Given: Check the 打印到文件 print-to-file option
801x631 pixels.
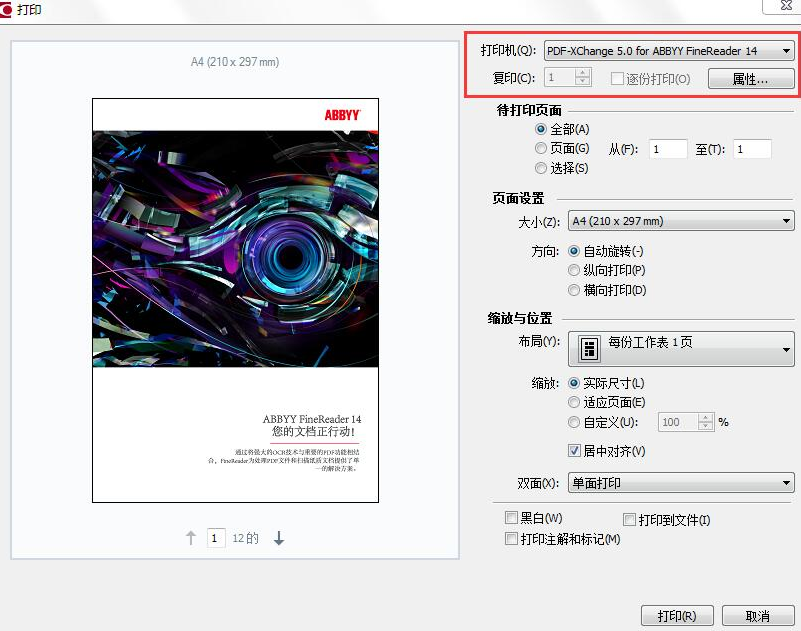Looking at the screenshot, I should 629,516.
